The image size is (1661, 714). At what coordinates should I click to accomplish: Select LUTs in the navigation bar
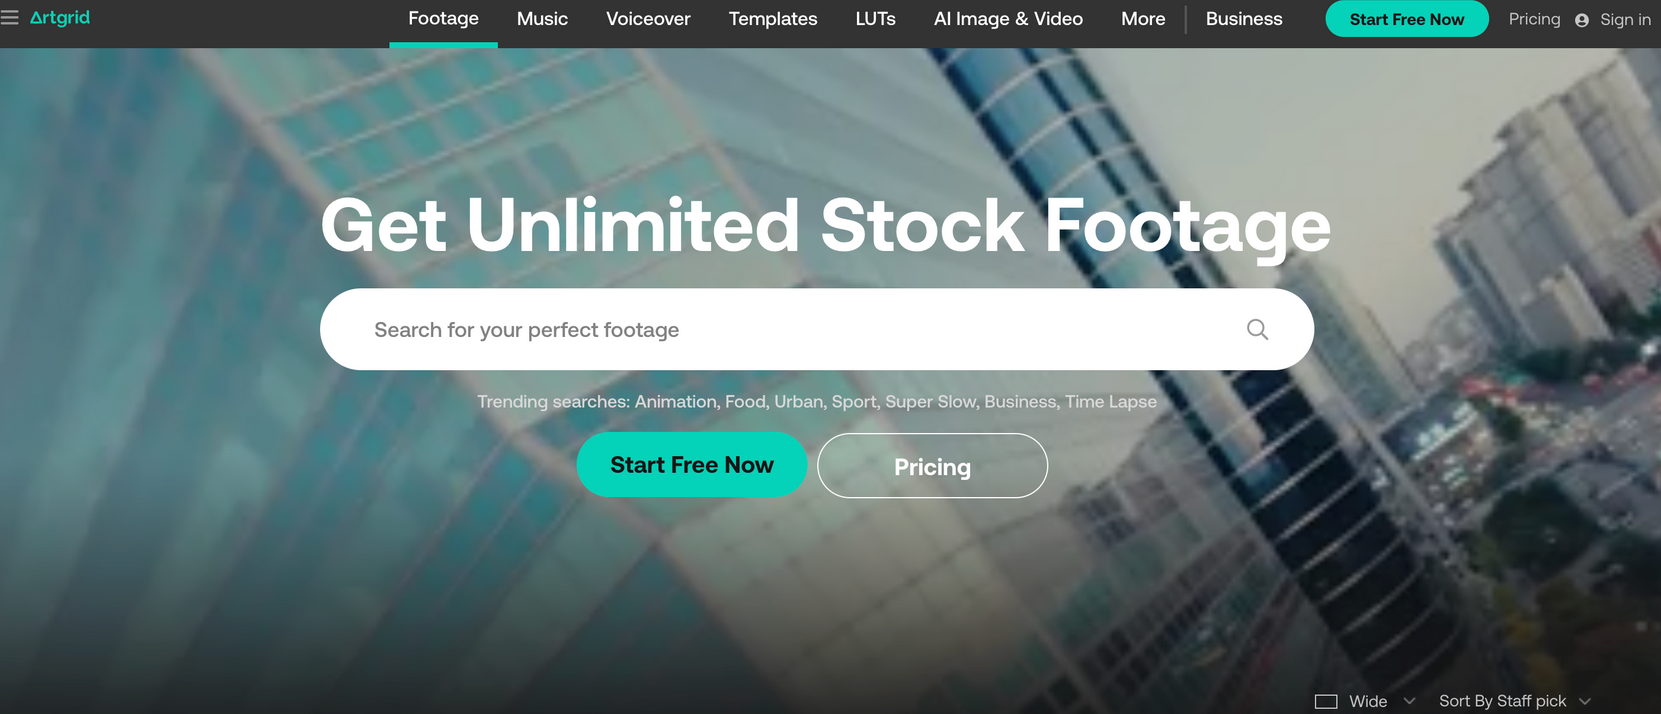(x=875, y=19)
